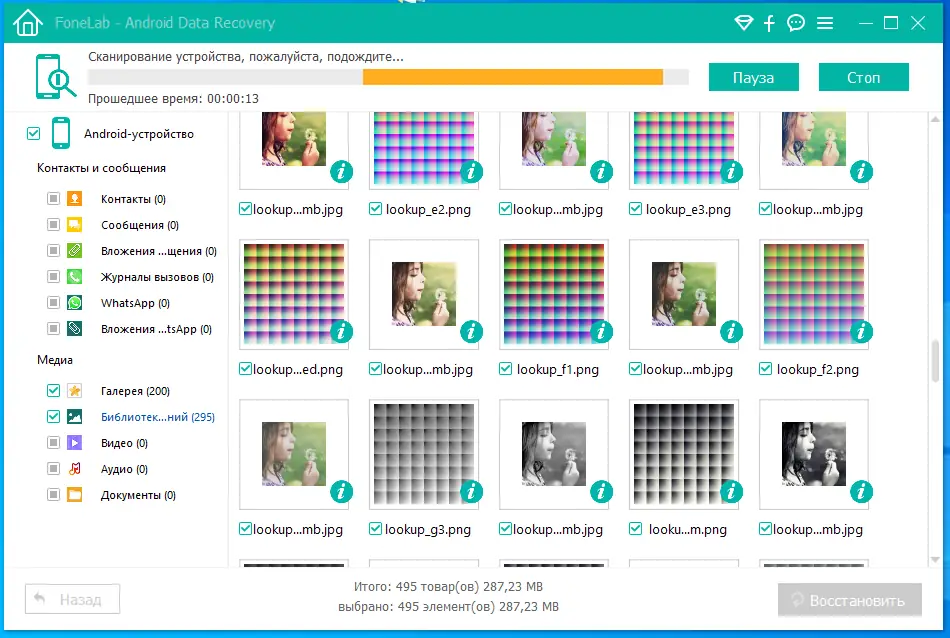
Task: Open the feedback chat bubble icon
Action: click(x=796, y=23)
